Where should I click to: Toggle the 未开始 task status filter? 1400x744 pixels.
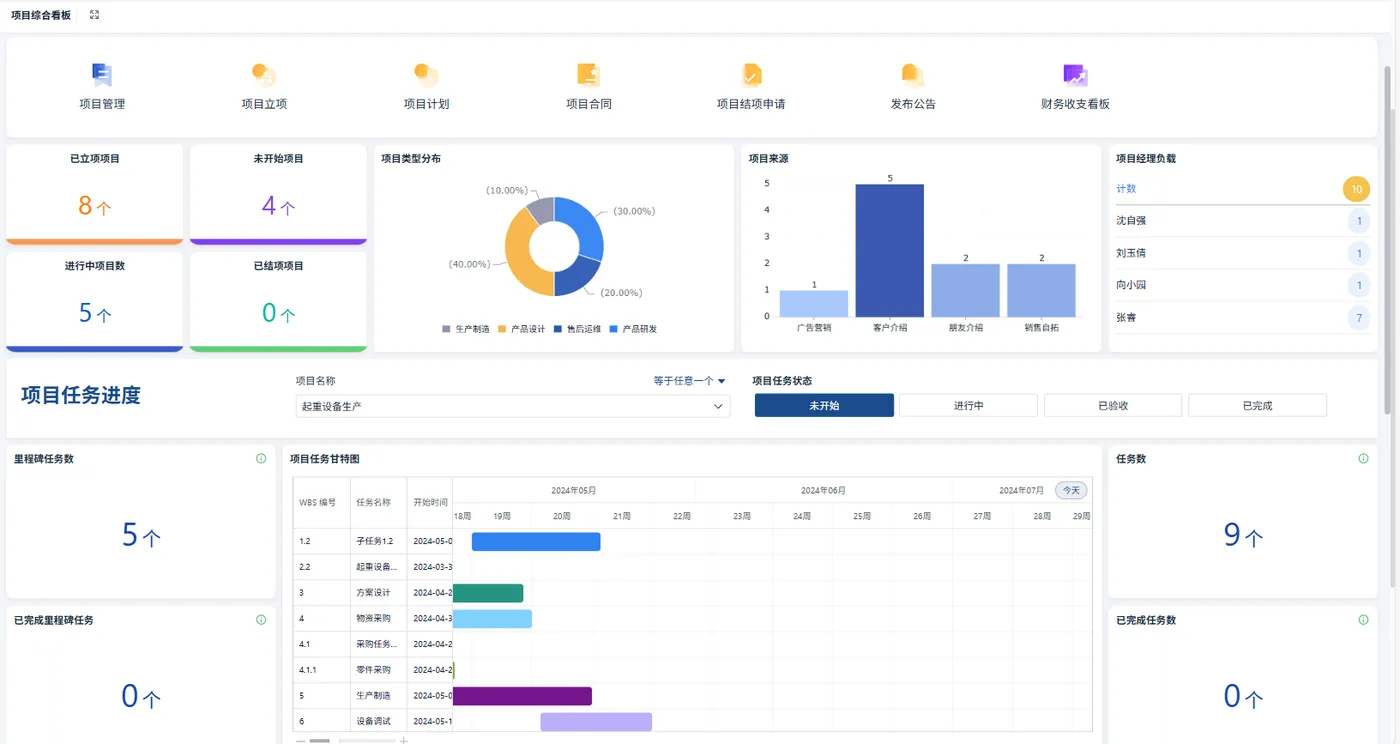824,405
